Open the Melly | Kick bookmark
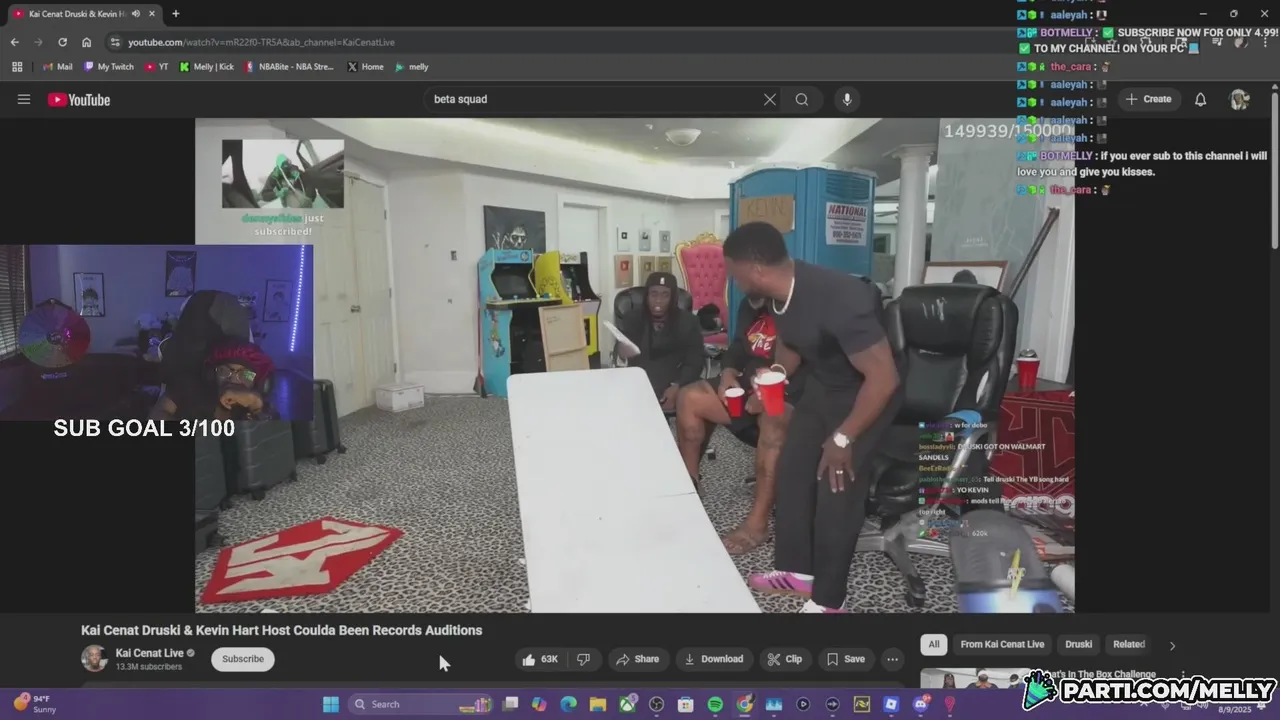The width and height of the screenshot is (1280, 720). (207, 67)
